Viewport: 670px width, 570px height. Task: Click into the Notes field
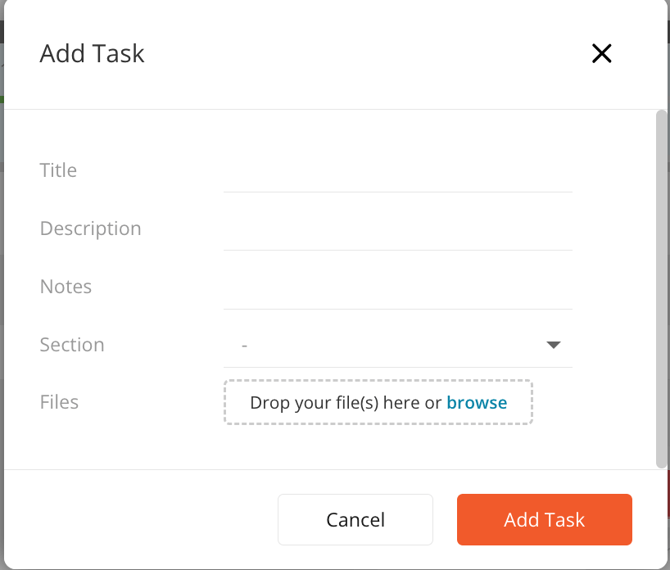coord(397,288)
